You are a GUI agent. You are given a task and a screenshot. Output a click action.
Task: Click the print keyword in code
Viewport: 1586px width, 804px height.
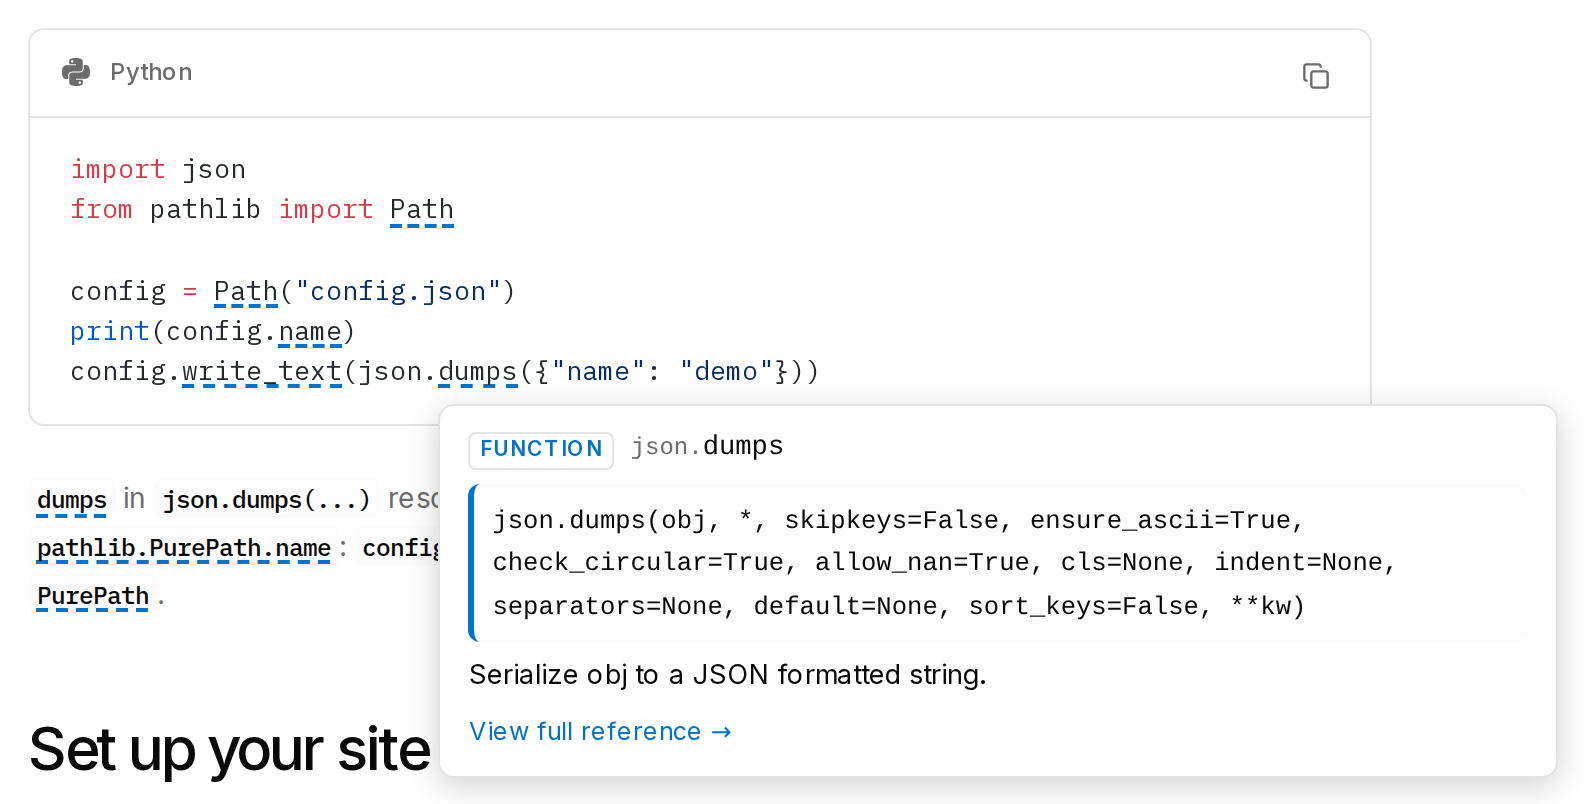pos(109,332)
